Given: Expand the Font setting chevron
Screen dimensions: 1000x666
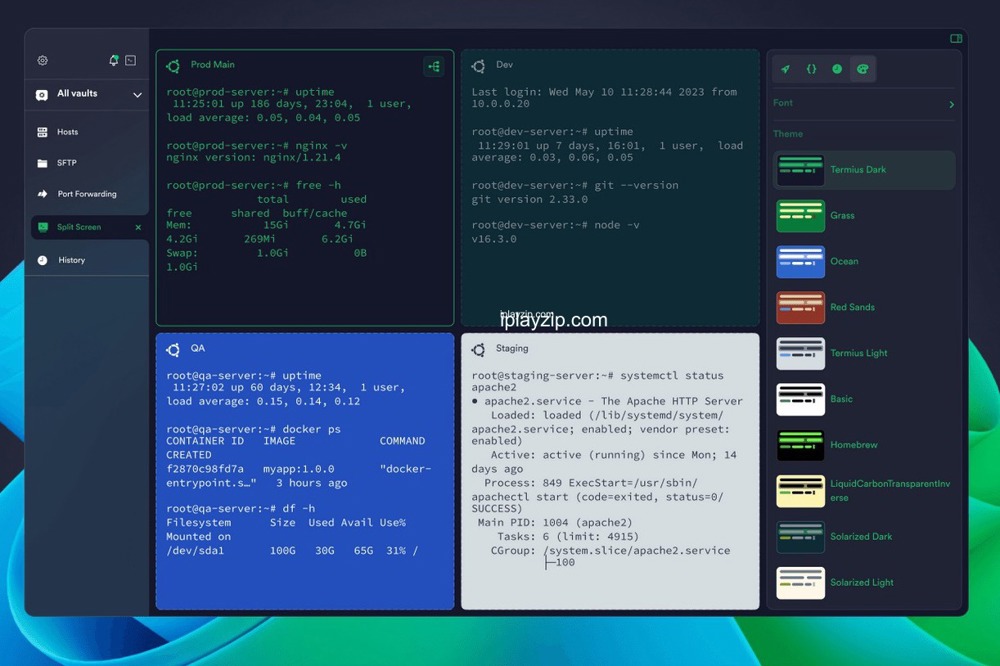Looking at the screenshot, I should [952, 104].
